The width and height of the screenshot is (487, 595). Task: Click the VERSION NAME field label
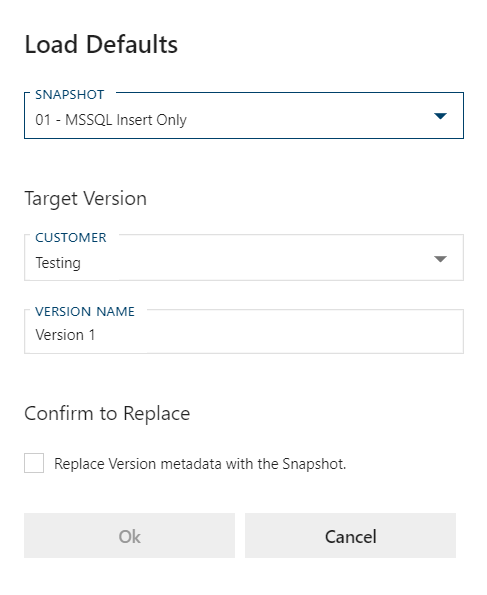pyautogui.click(x=85, y=312)
